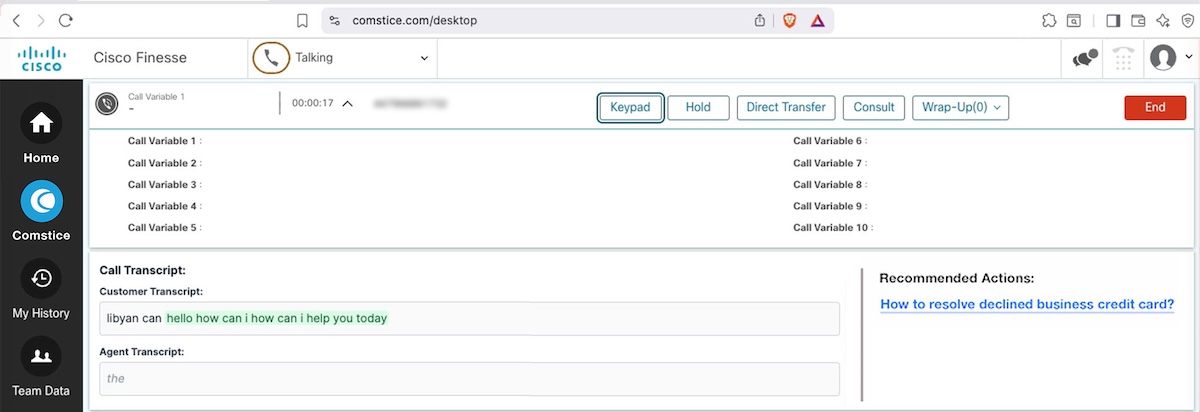1200x412 pixels.
Task: Open the Team Data people icon
Action: point(41,356)
